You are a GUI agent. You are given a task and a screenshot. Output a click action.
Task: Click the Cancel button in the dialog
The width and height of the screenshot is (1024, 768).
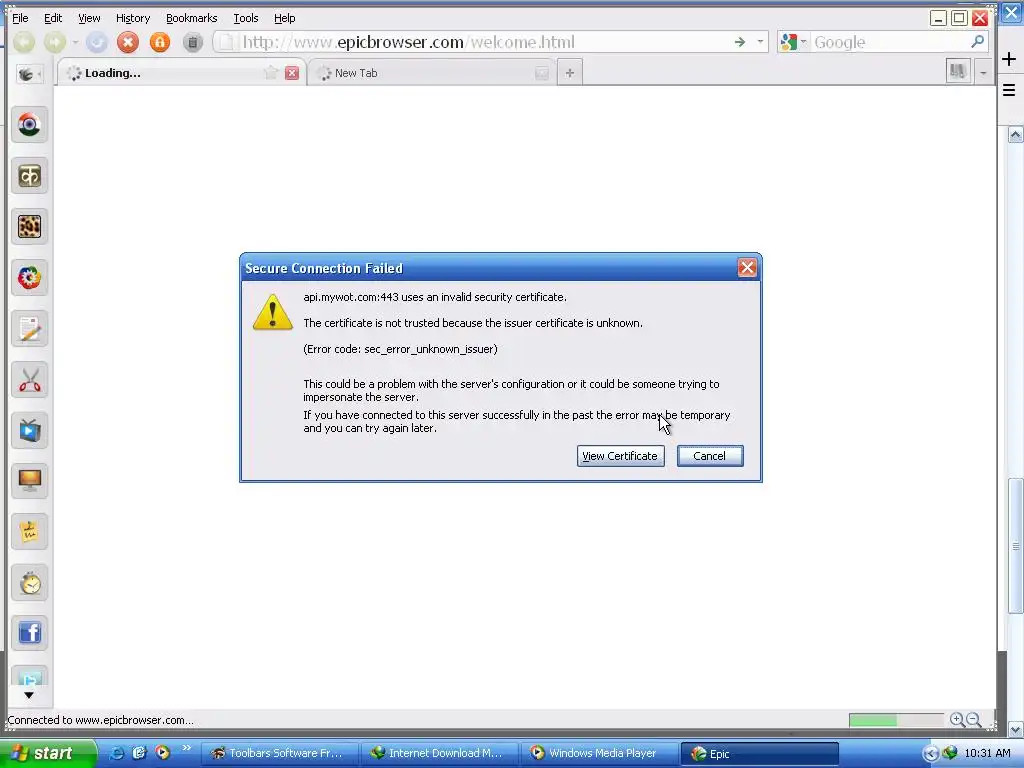(710, 456)
